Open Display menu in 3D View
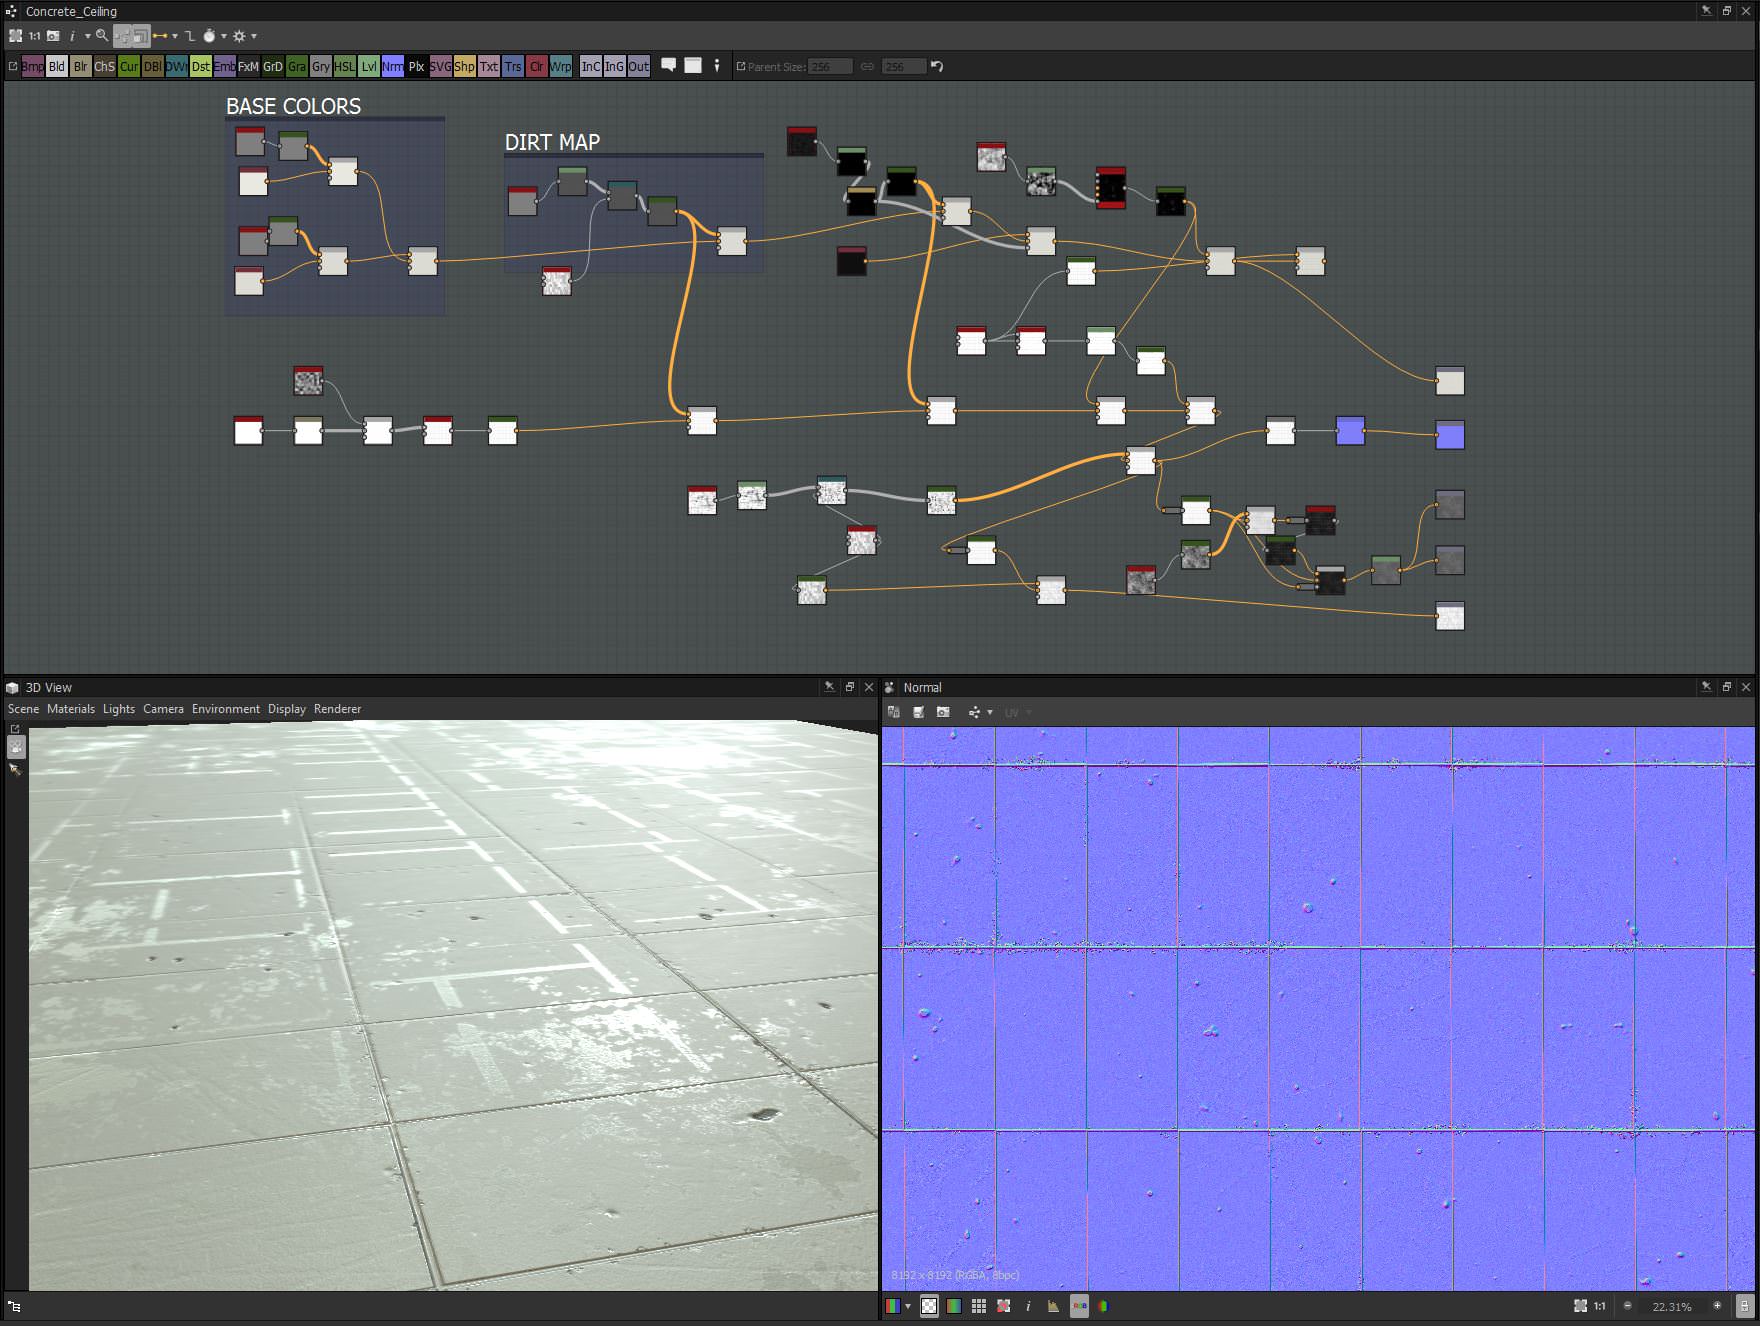This screenshot has height=1326, width=1760. [287, 709]
